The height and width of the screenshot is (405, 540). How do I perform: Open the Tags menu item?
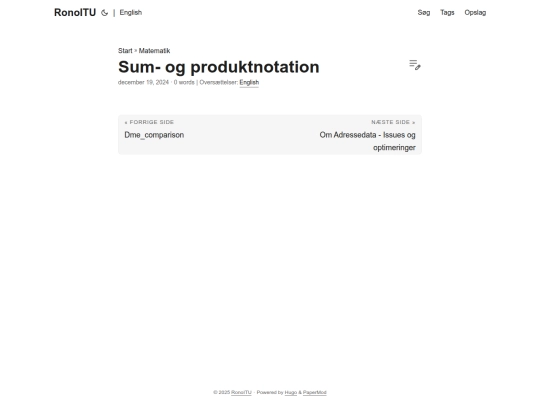tap(447, 12)
